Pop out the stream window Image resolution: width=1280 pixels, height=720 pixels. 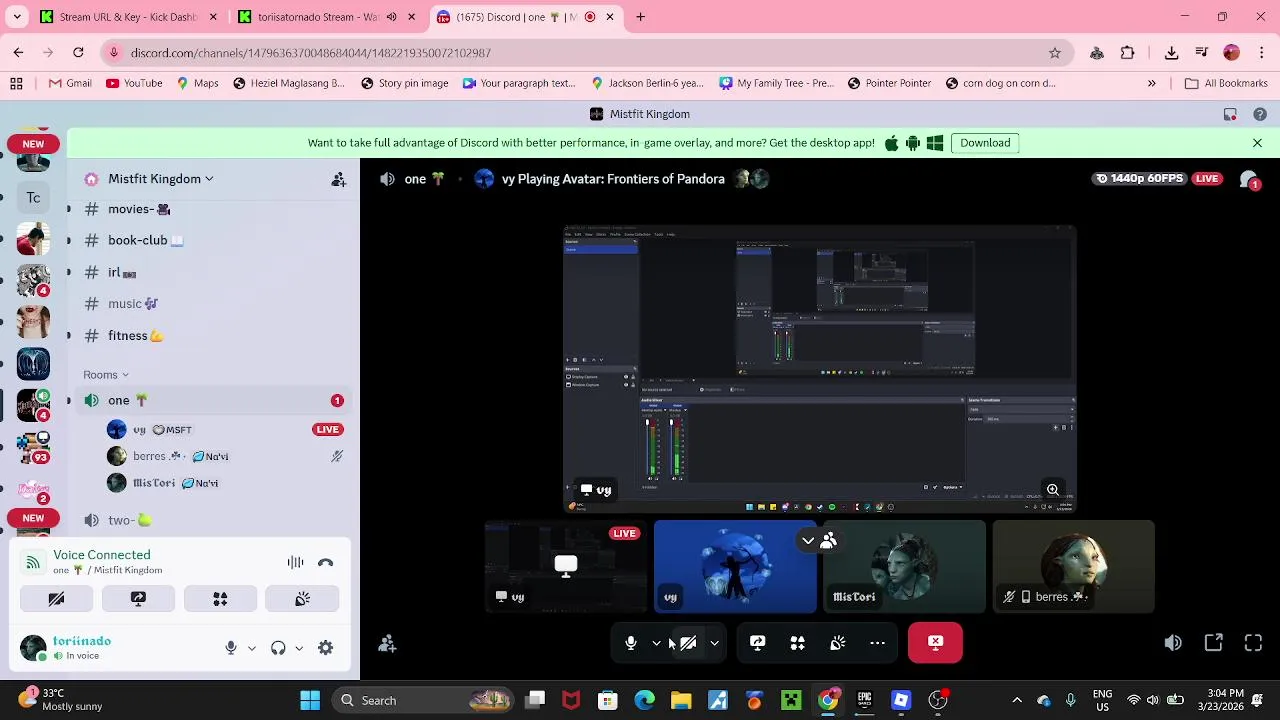click(1213, 643)
